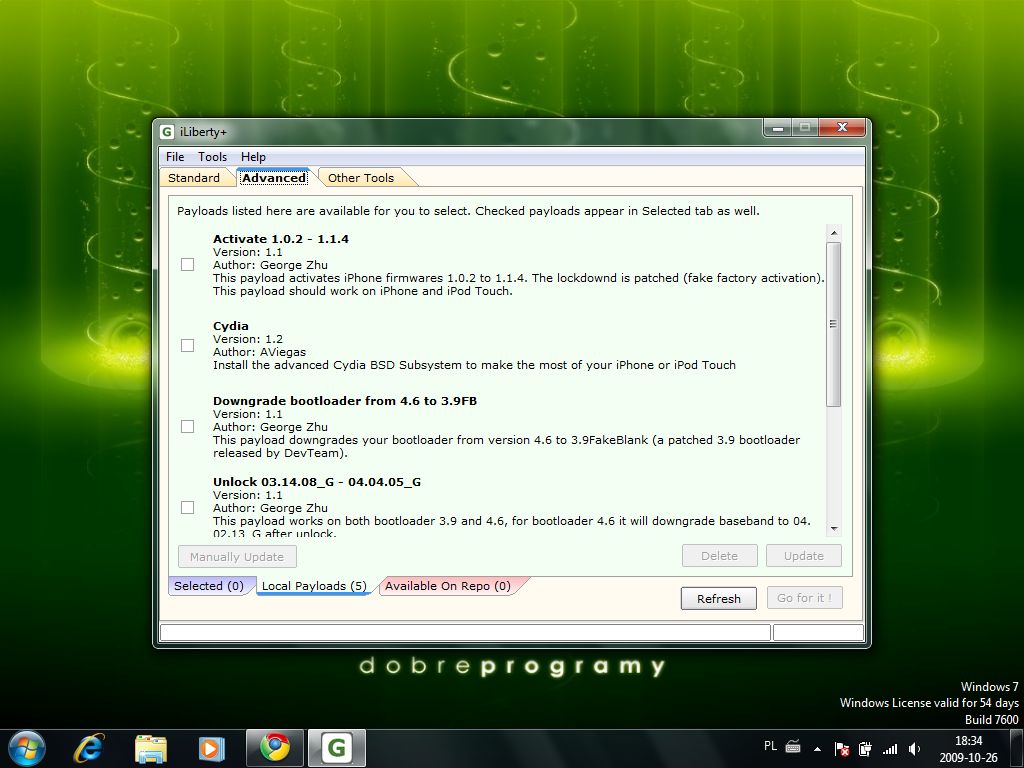
Task: Check Downgrade bootloader payload checkbox
Action: 187,426
